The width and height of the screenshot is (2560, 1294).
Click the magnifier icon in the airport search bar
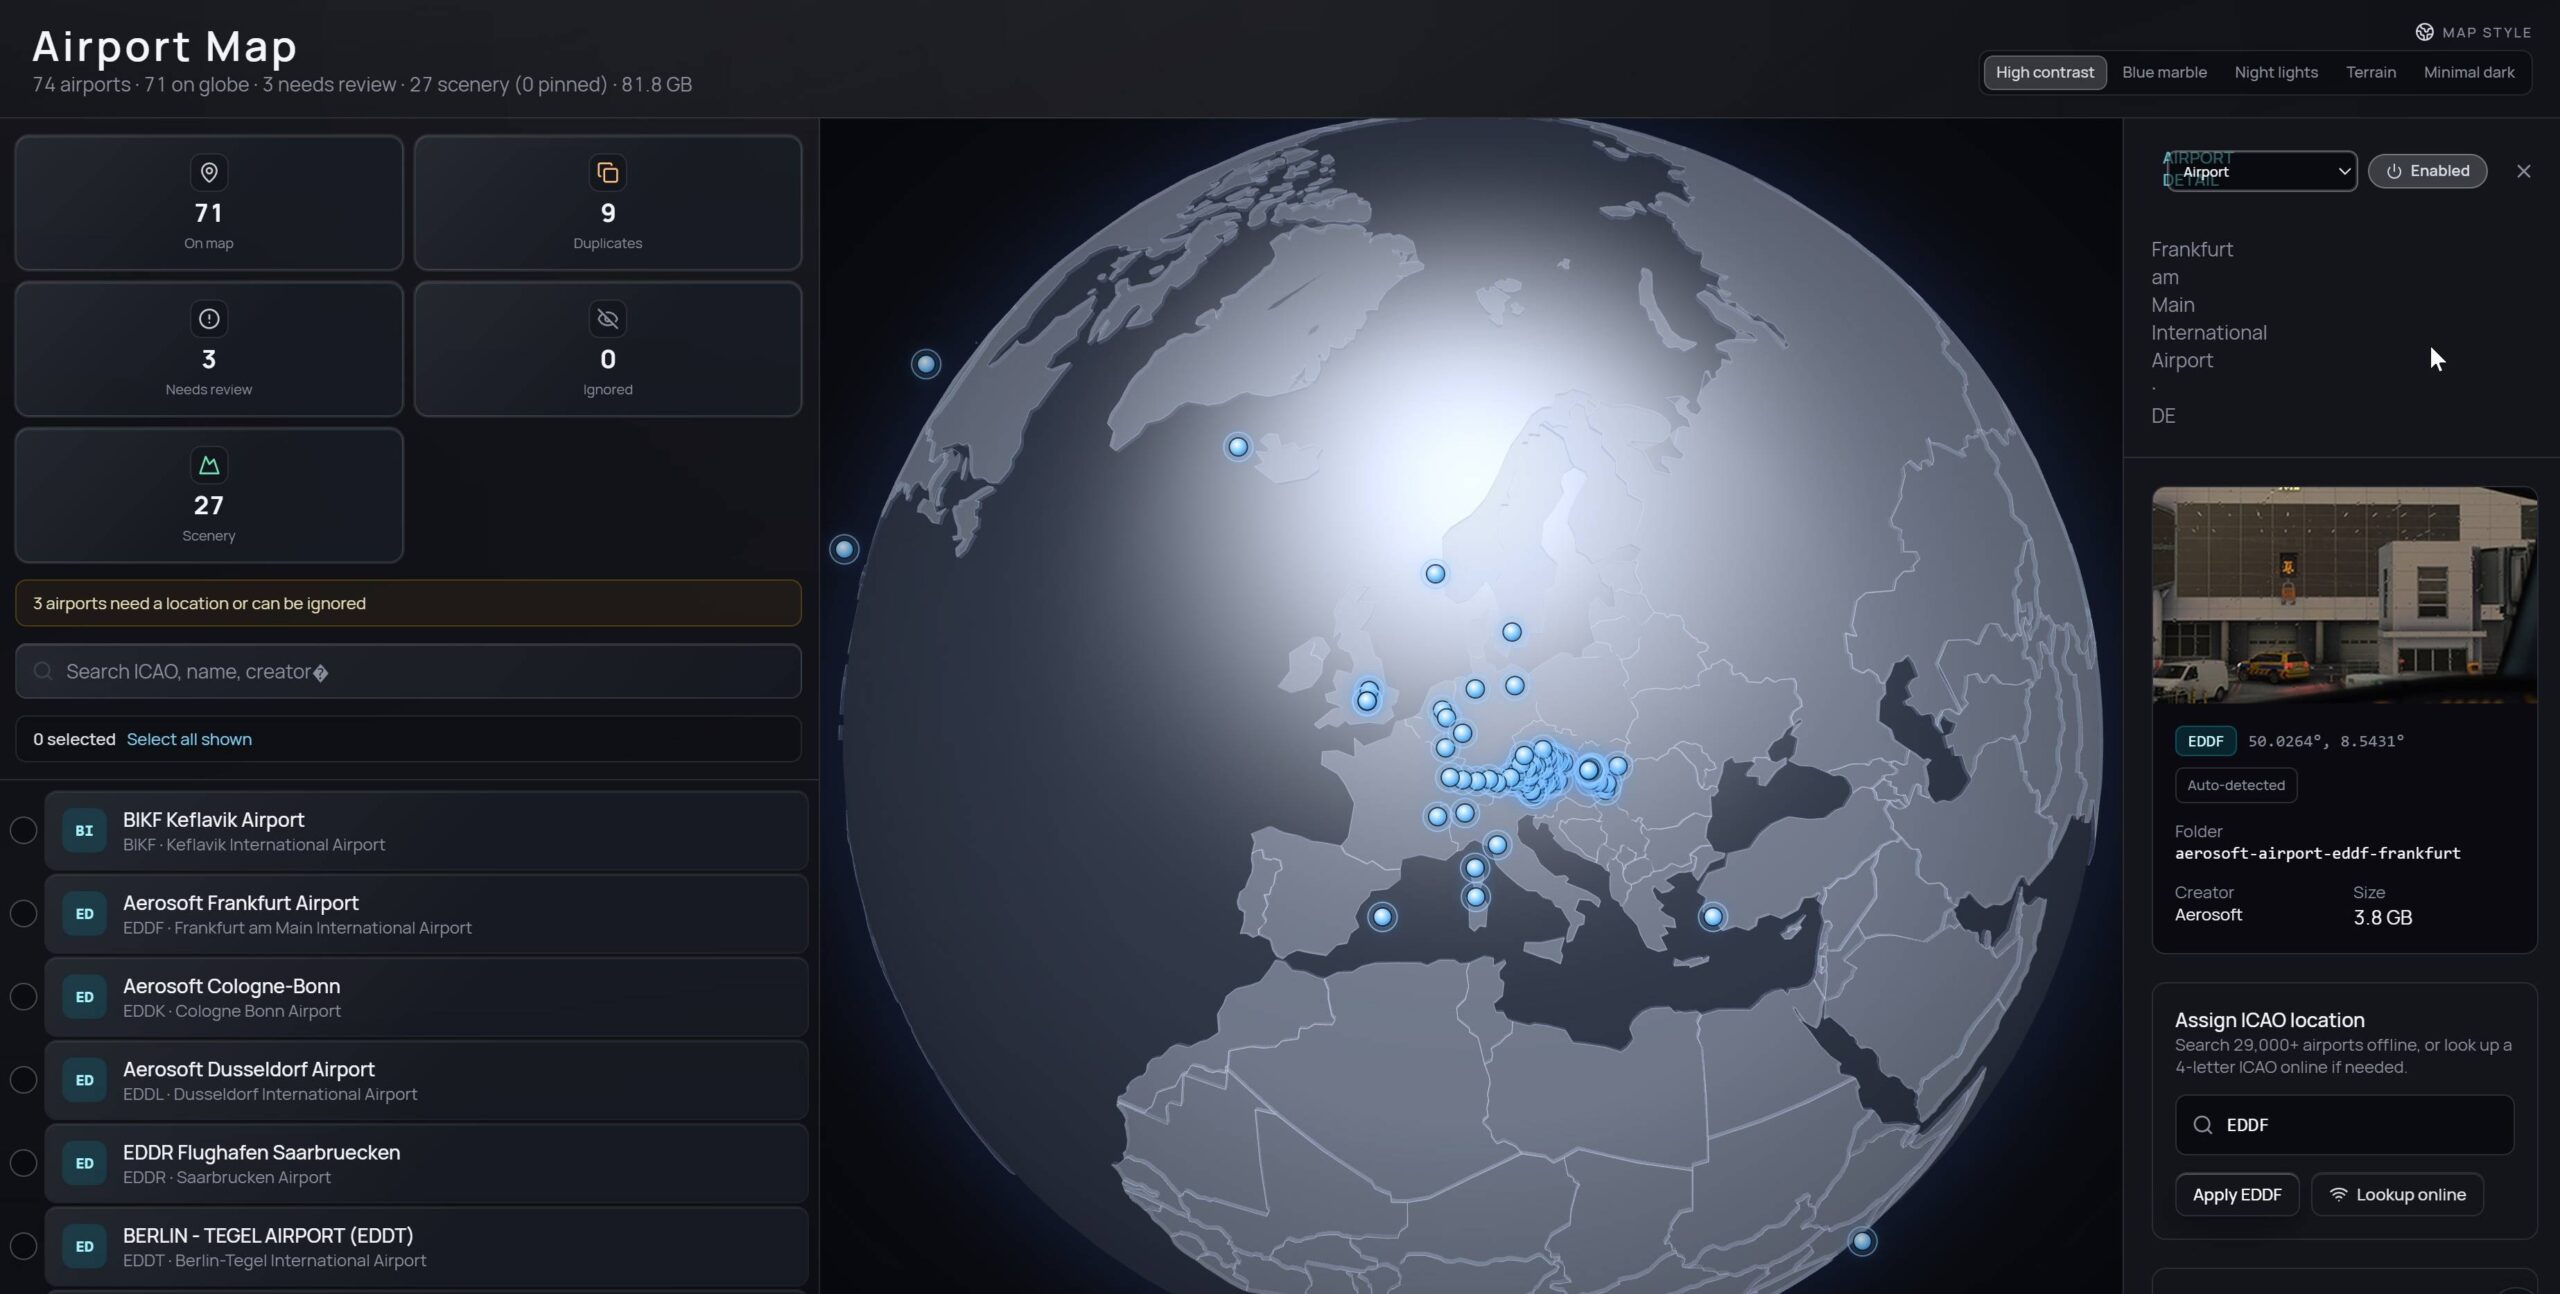[x=43, y=671]
